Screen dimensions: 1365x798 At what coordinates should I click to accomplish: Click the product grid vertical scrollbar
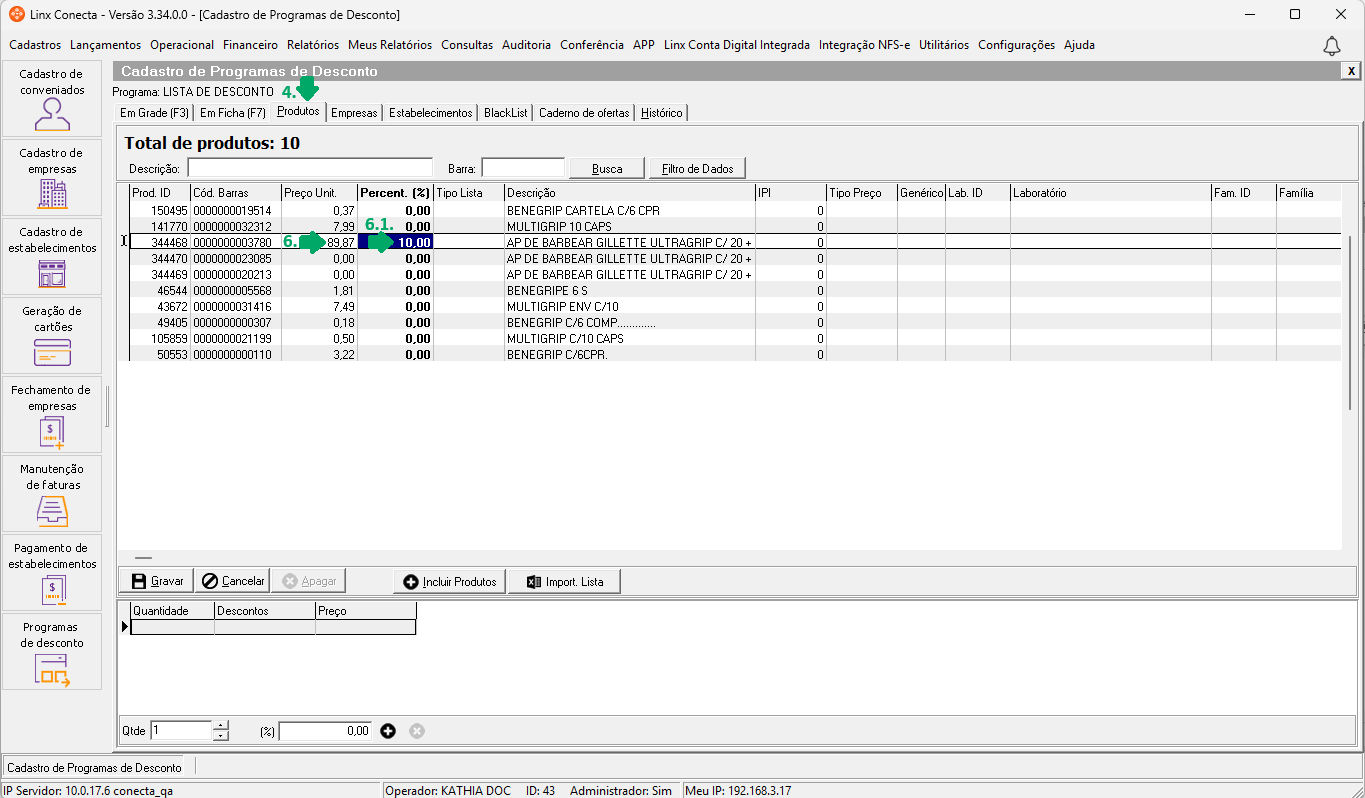[x=1350, y=322]
